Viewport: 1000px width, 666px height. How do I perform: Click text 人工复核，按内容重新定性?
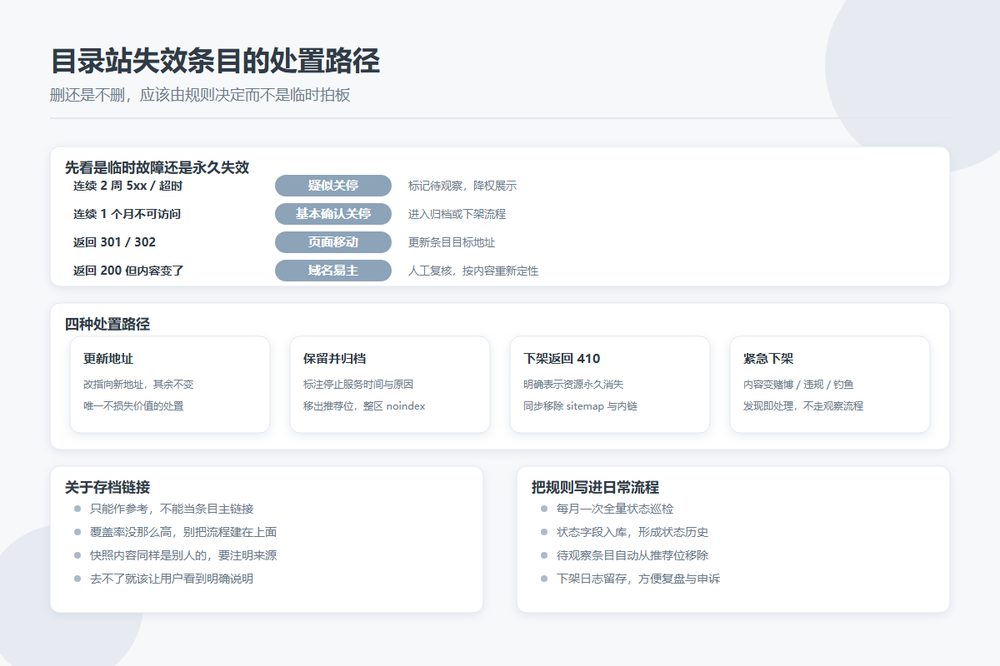click(473, 270)
